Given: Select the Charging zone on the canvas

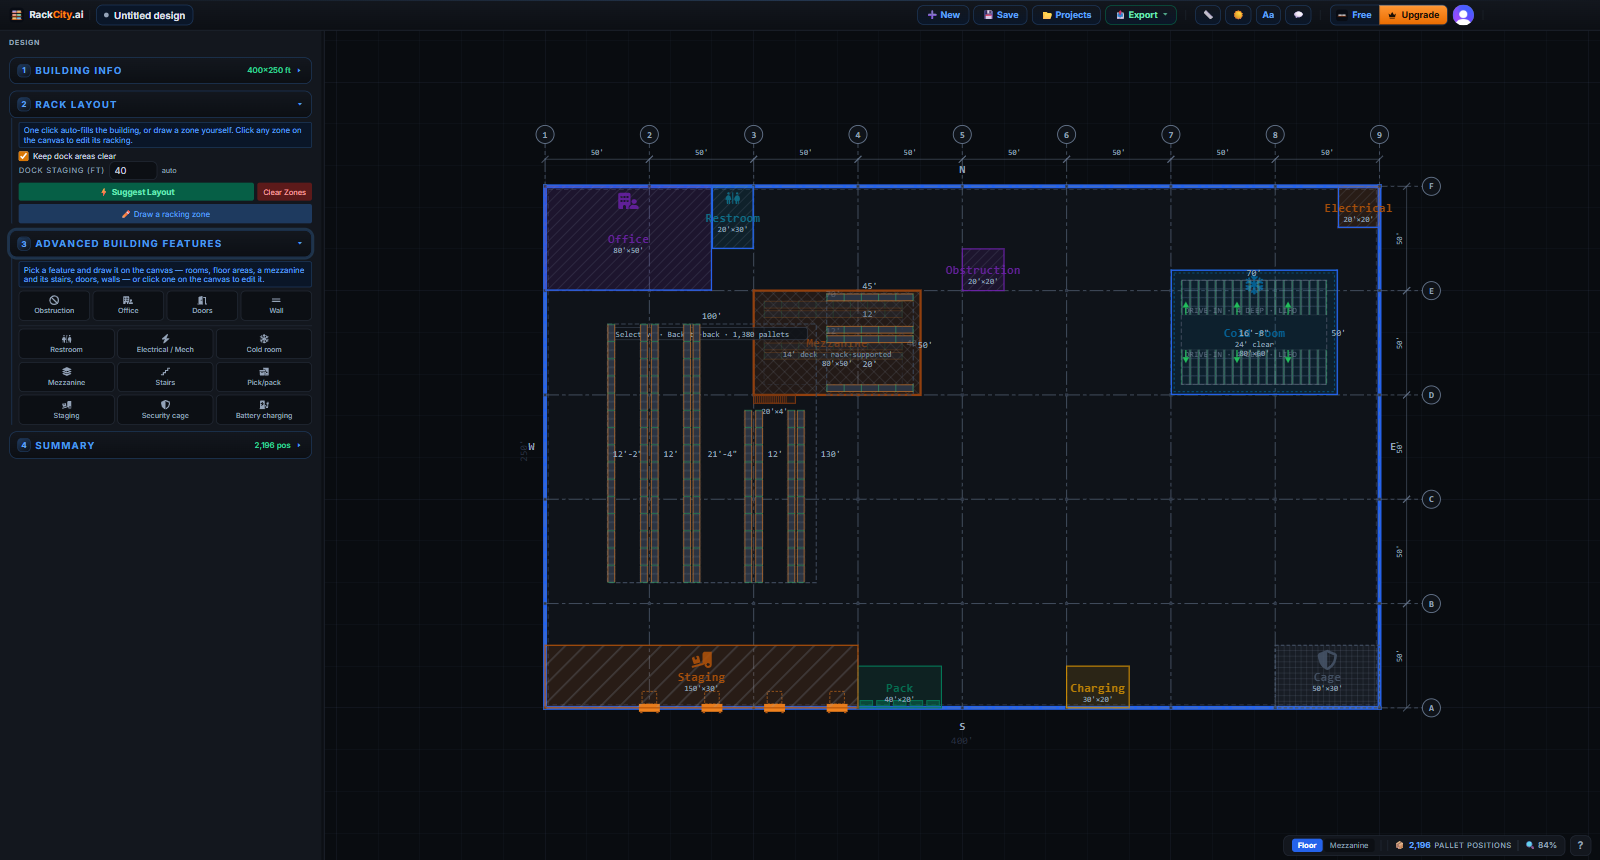Looking at the screenshot, I should click(1097, 687).
